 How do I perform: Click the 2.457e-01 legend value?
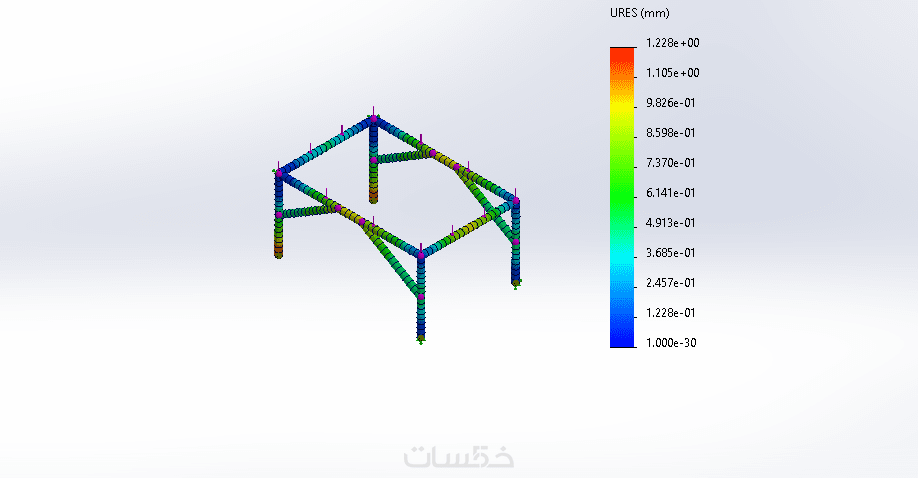click(x=671, y=282)
